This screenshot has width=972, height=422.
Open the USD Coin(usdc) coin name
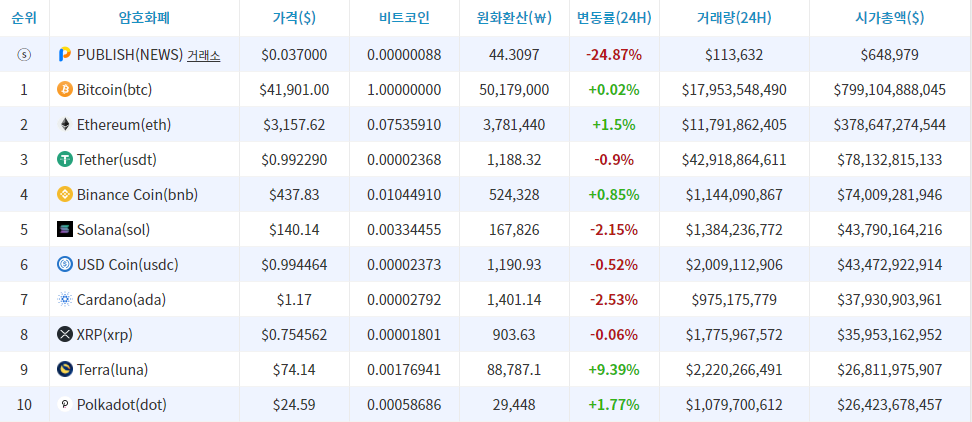[x=127, y=265]
